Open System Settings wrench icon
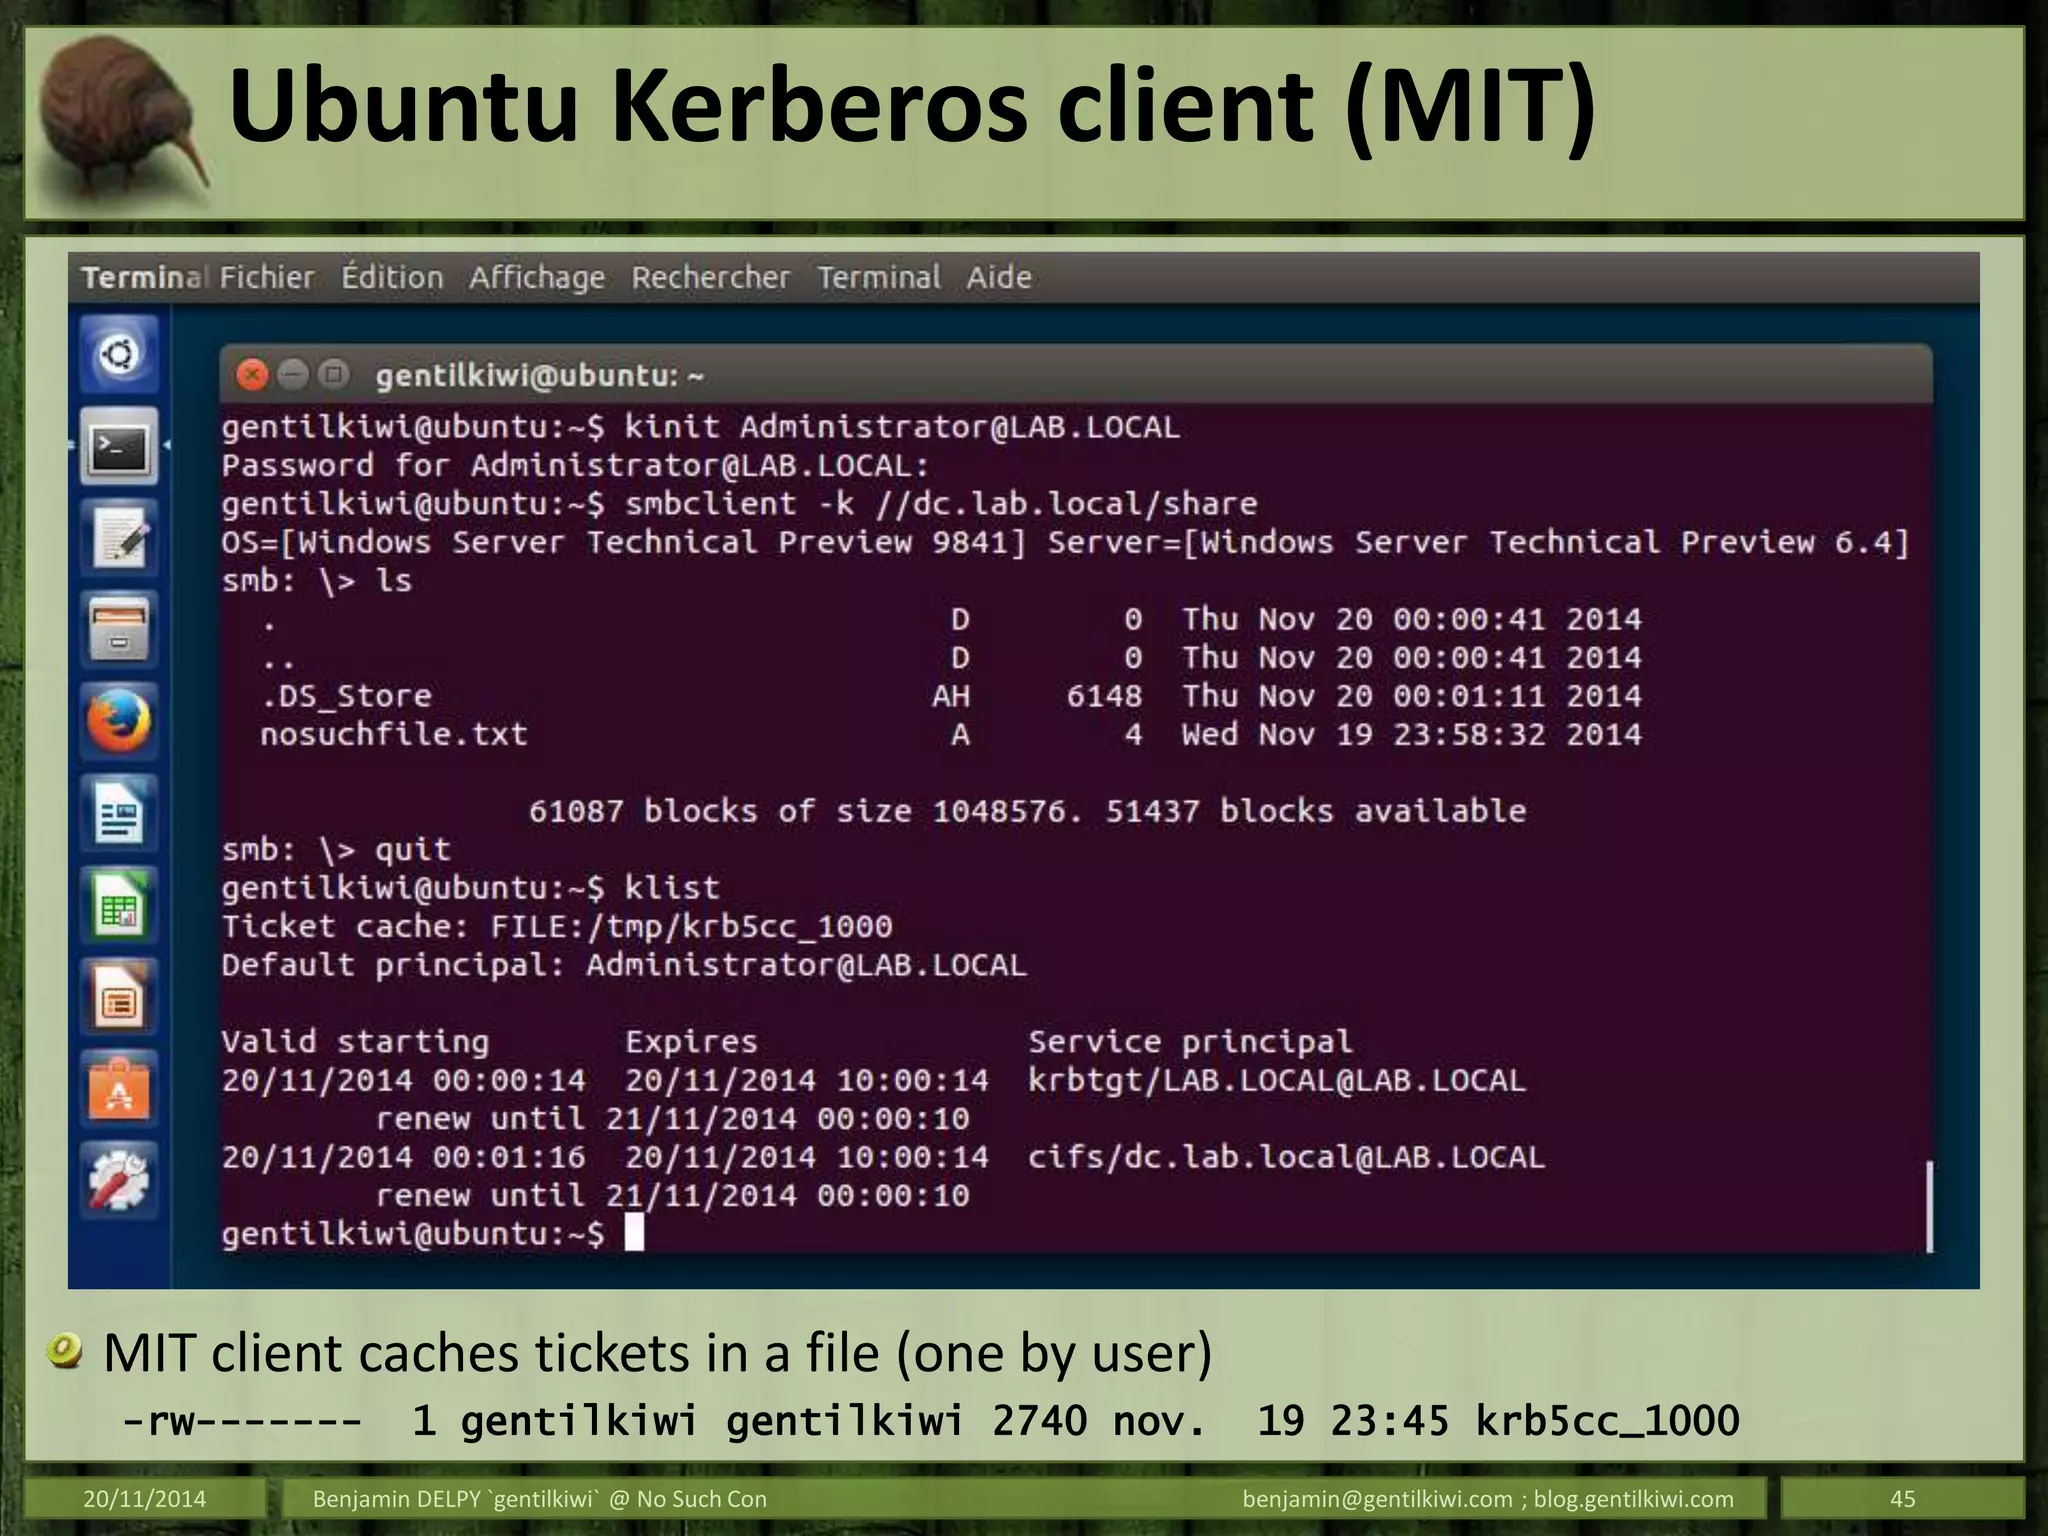This screenshot has height=1536, width=2048. [x=119, y=1181]
